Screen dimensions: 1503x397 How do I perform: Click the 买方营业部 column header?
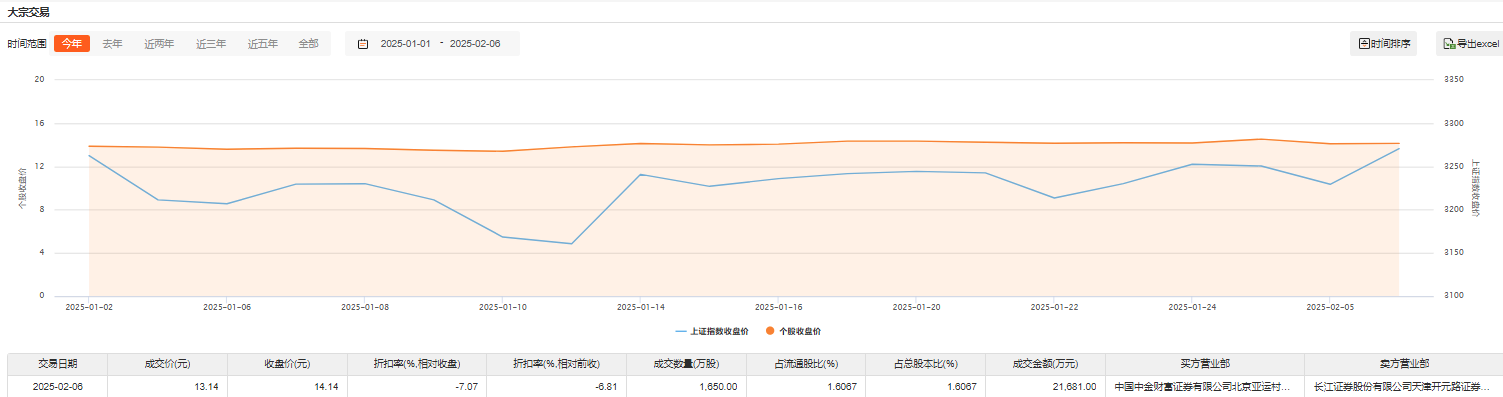click(1204, 364)
